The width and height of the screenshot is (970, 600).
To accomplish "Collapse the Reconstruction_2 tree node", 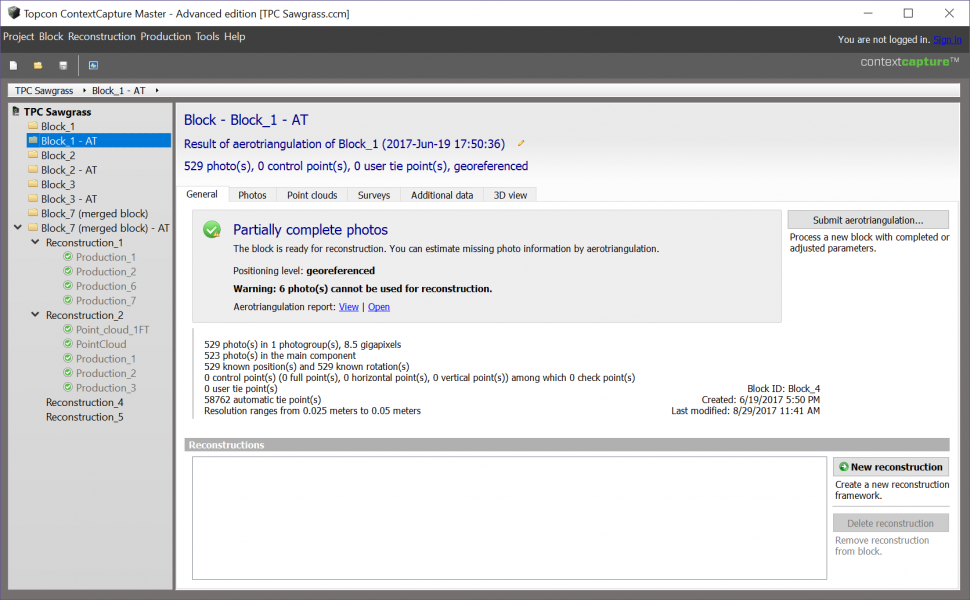I will [x=35, y=314].
